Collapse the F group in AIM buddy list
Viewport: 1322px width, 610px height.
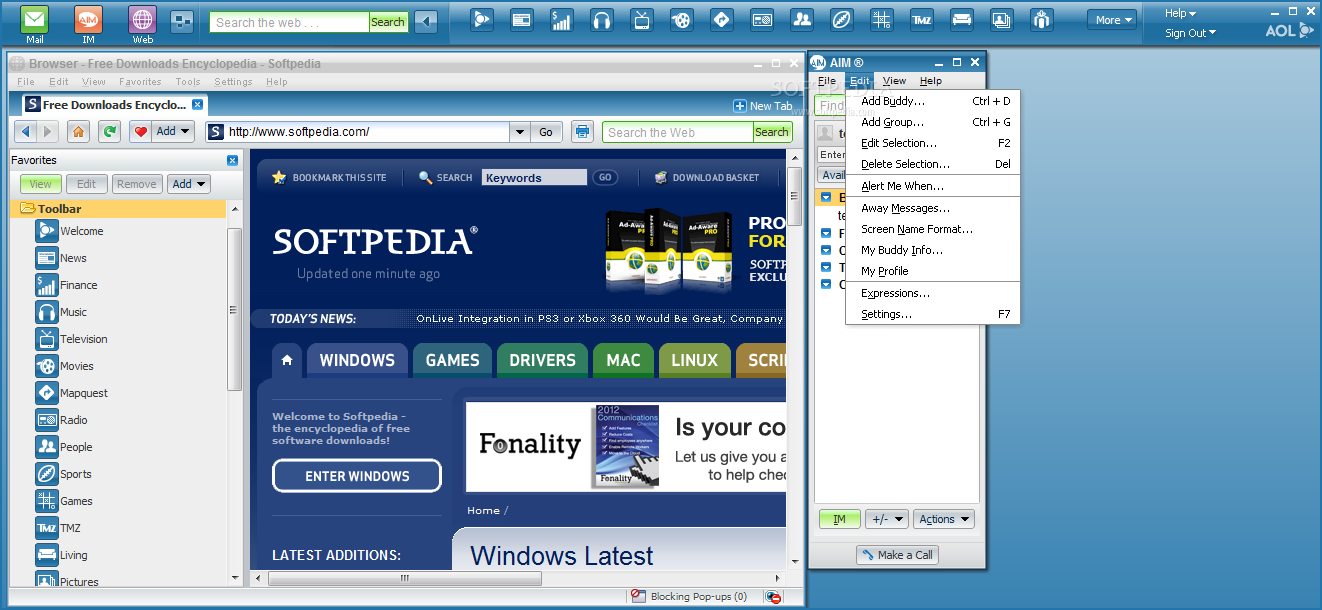(826, 233)
